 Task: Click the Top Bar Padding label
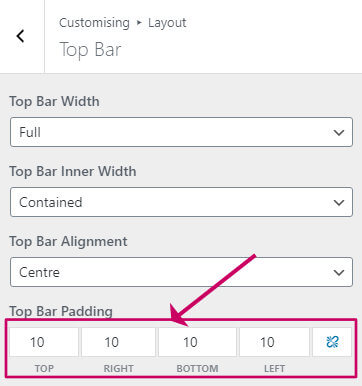pos(61,311)
